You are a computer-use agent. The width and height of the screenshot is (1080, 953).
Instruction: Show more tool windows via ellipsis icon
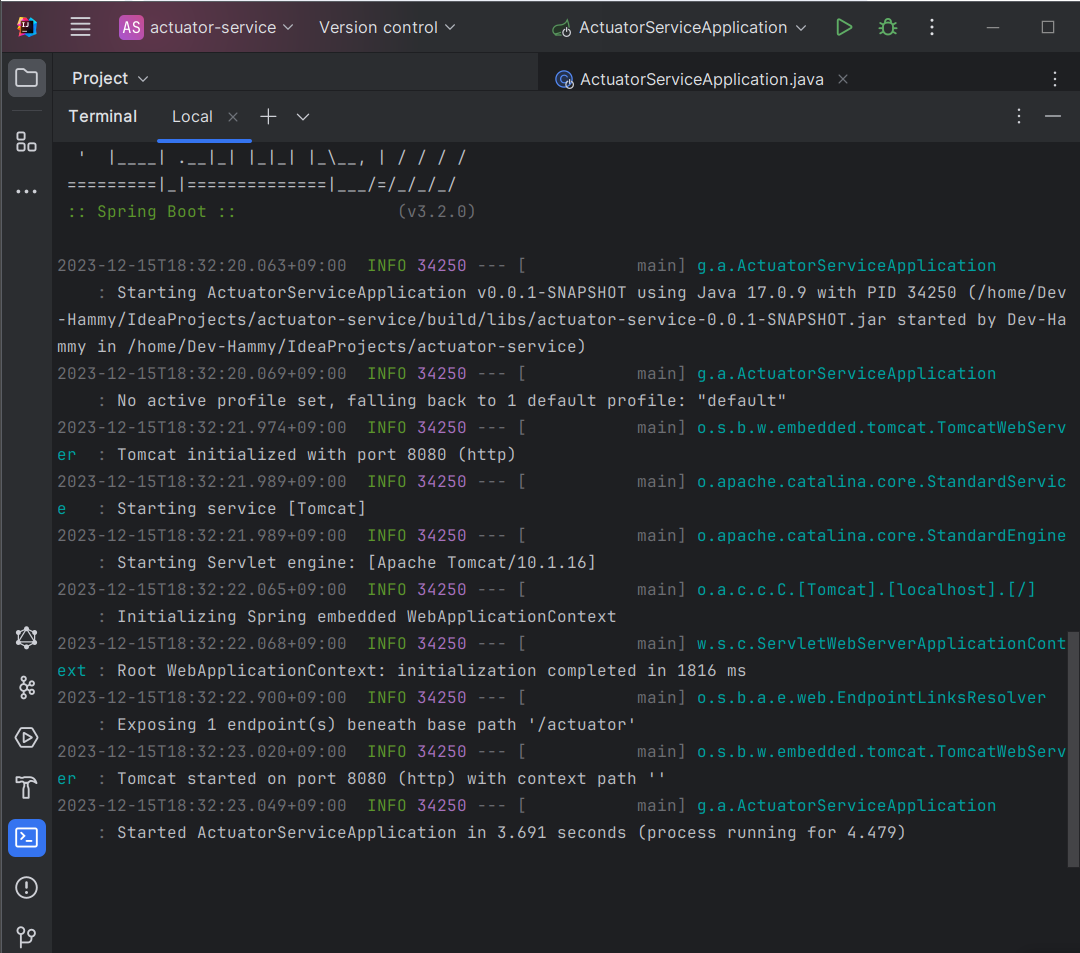click(x=26, y=191)
